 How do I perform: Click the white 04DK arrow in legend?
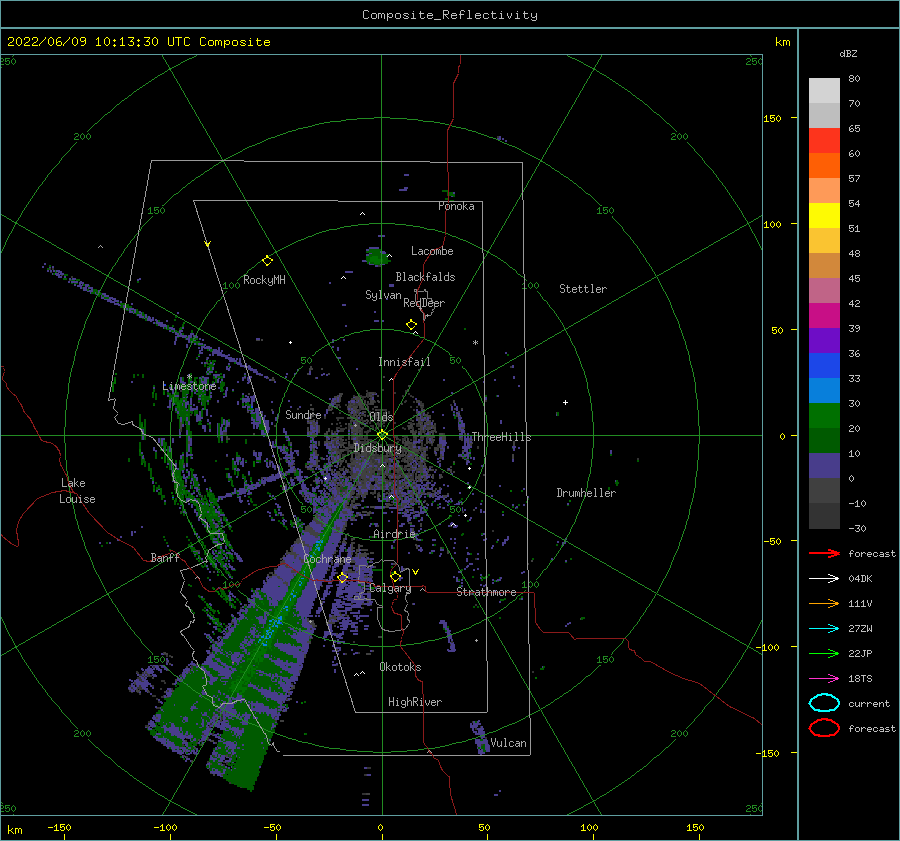[x=824, y=578]
